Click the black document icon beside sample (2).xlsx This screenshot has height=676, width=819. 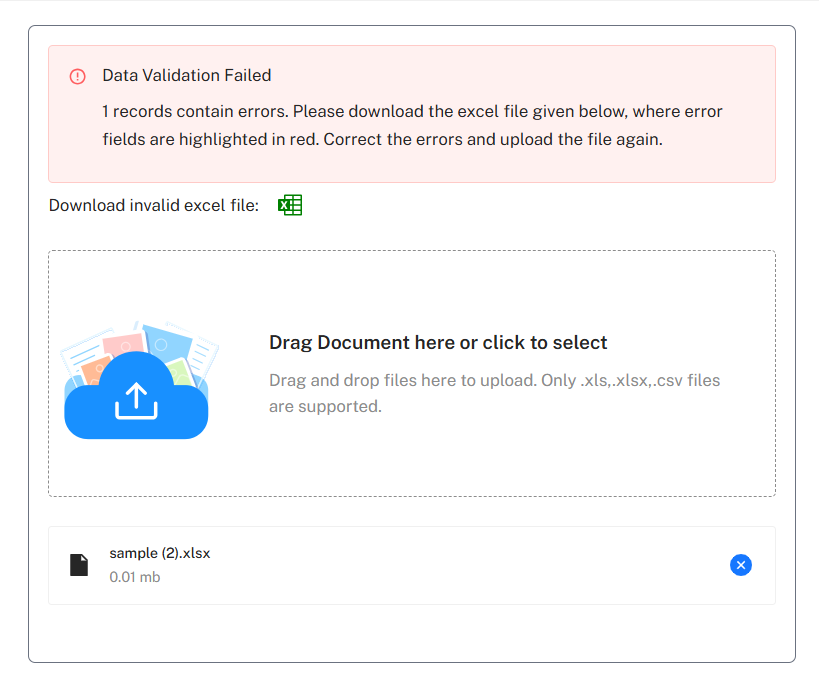point(79,565)
